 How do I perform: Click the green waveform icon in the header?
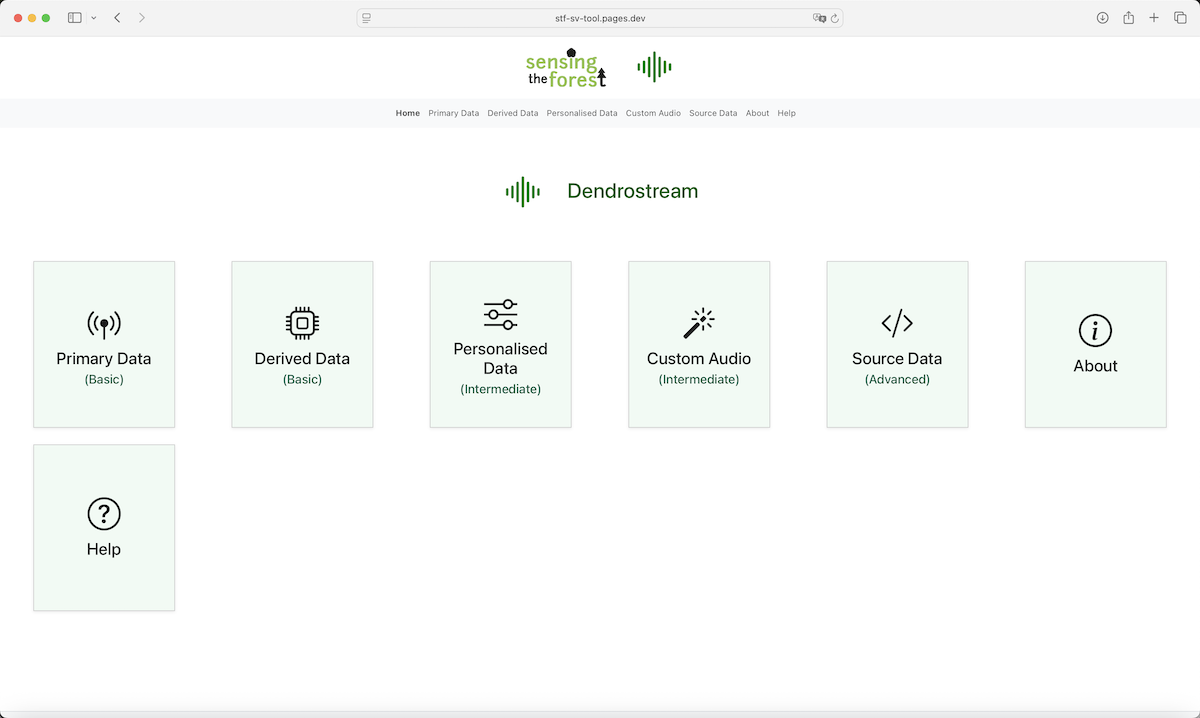(x=654, y=66)
